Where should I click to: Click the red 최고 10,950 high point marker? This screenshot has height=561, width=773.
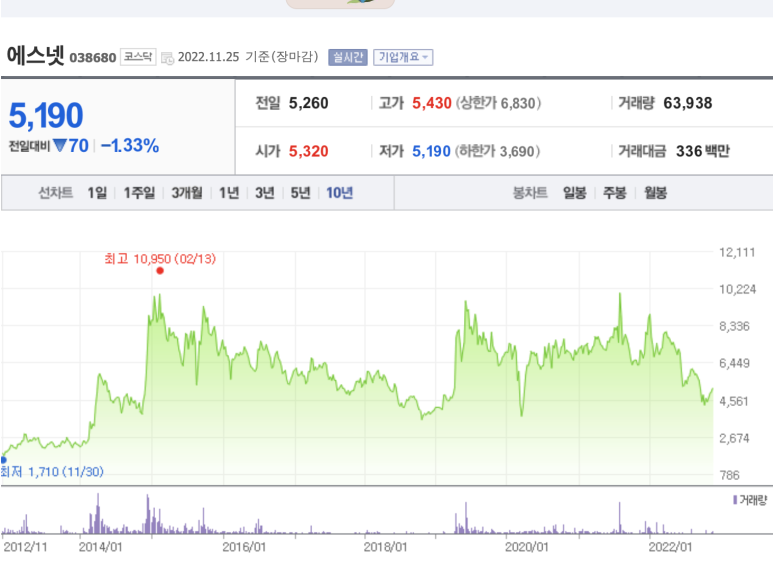coord(160,271)
